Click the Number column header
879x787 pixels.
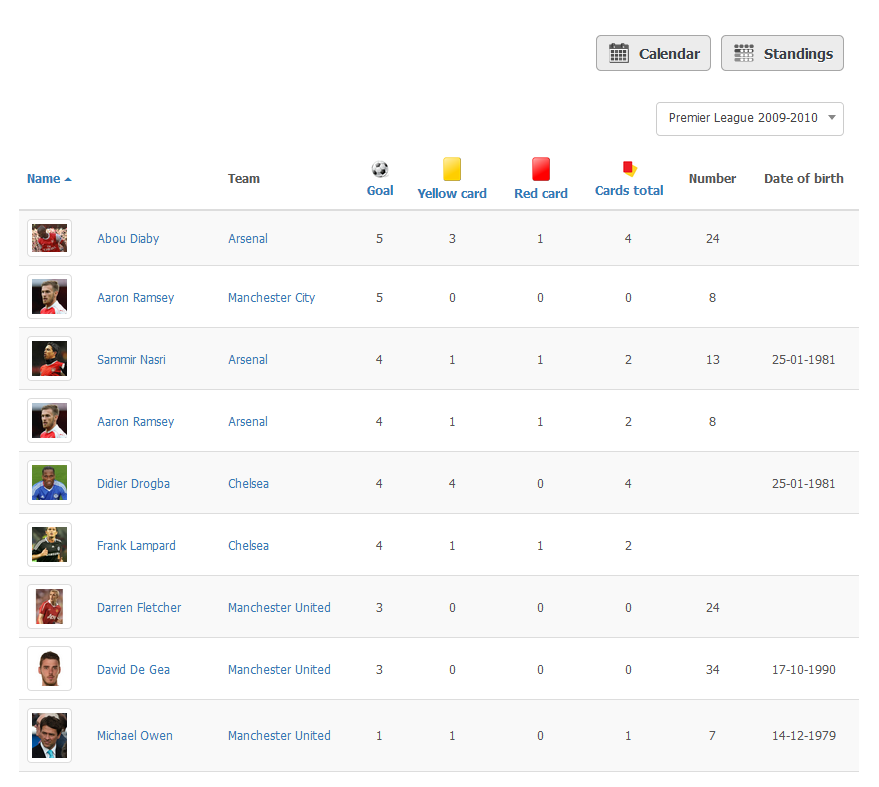(x=713, y=179)
